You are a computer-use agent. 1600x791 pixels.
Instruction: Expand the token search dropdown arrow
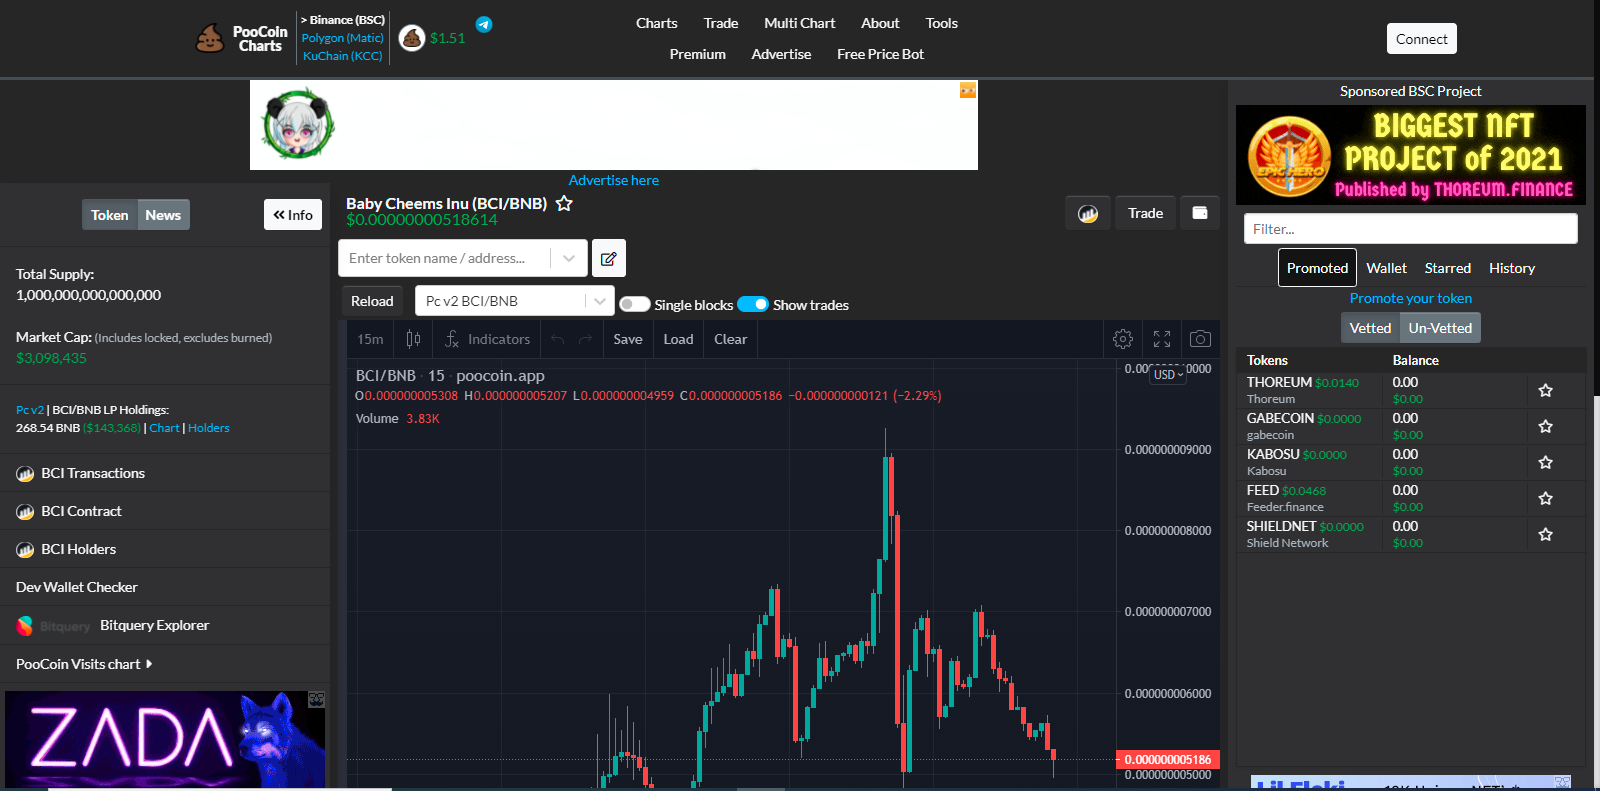click(568, 258)
